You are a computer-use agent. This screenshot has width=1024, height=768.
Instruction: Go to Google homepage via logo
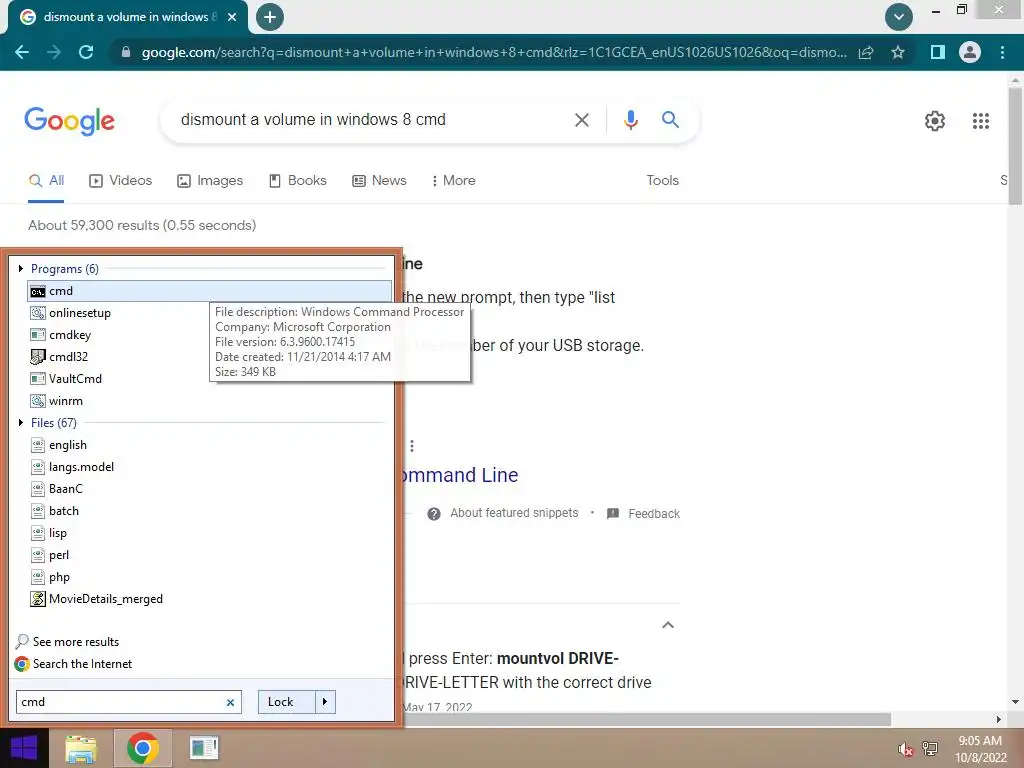[69, 121]
